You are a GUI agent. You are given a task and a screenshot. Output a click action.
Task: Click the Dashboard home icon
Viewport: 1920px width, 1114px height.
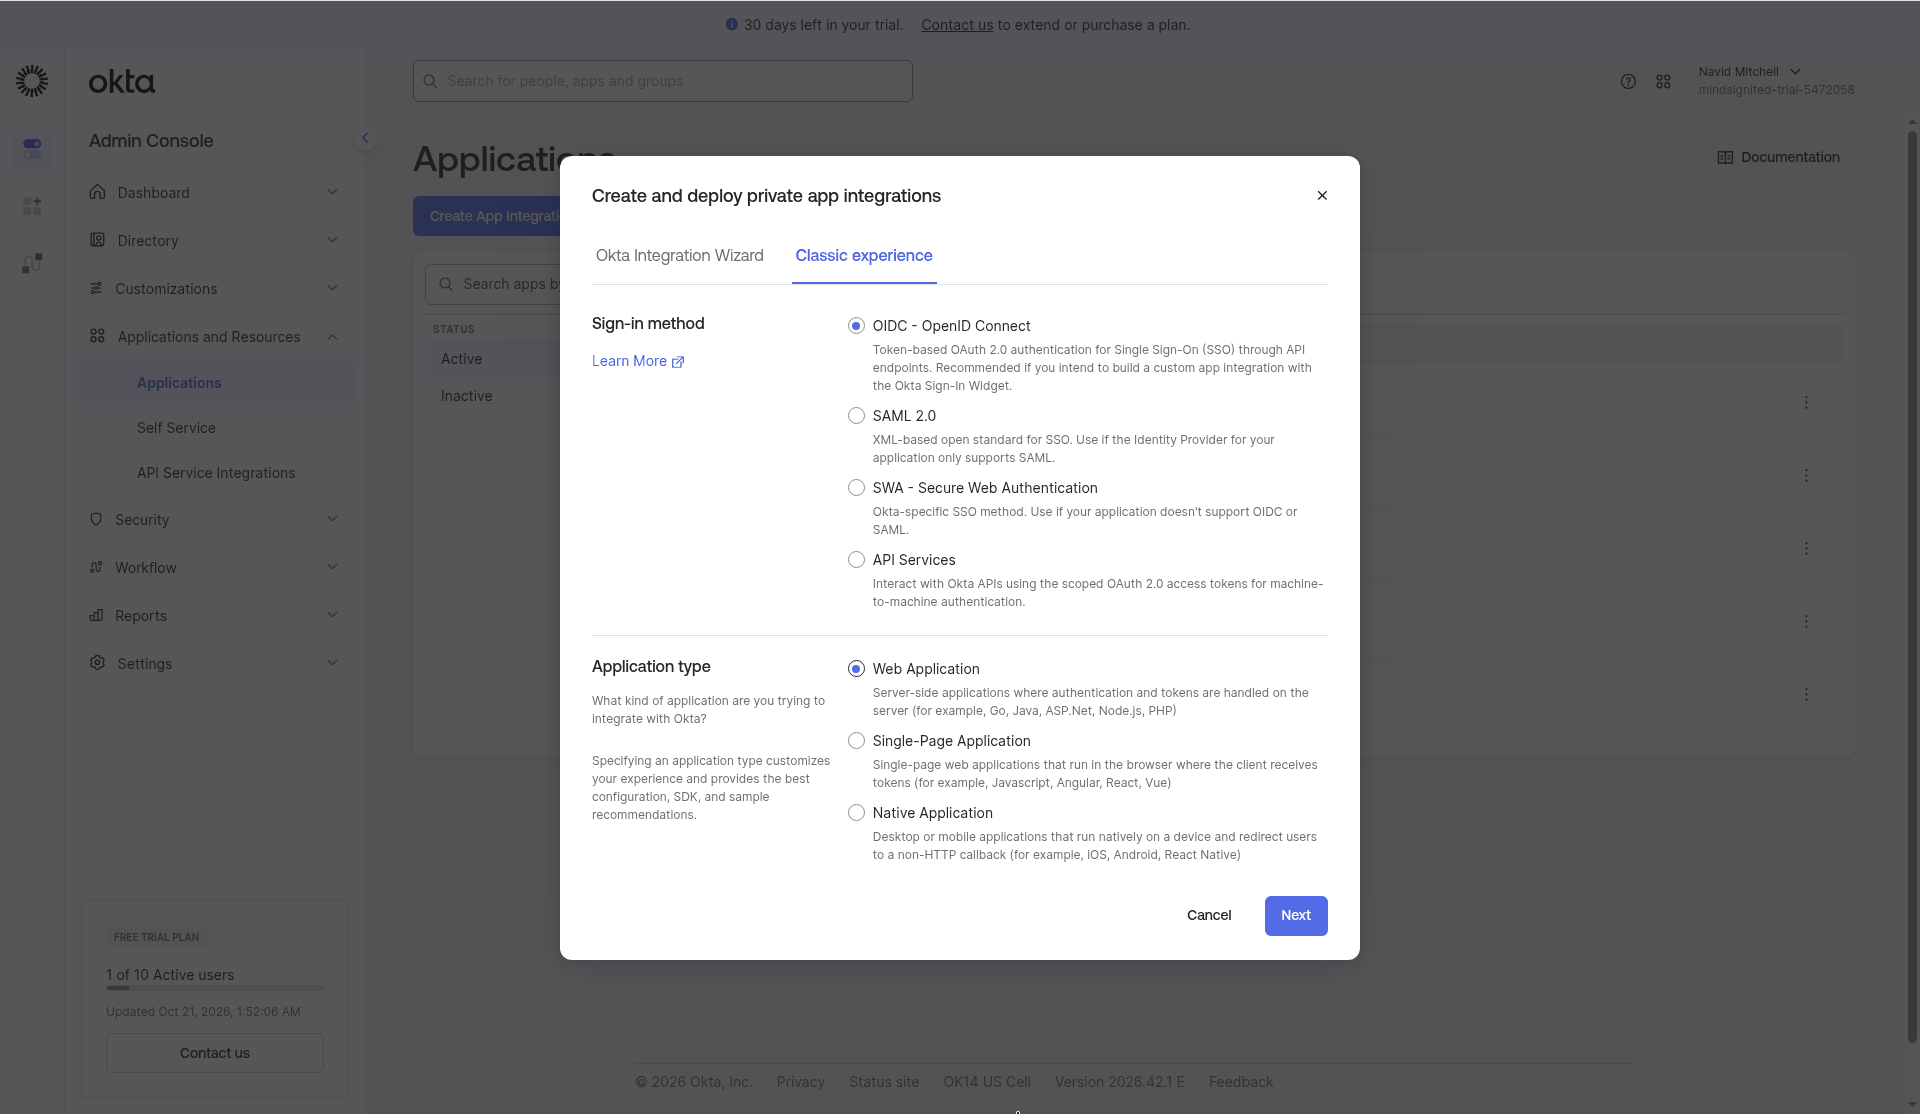click(x=97, y=192)
